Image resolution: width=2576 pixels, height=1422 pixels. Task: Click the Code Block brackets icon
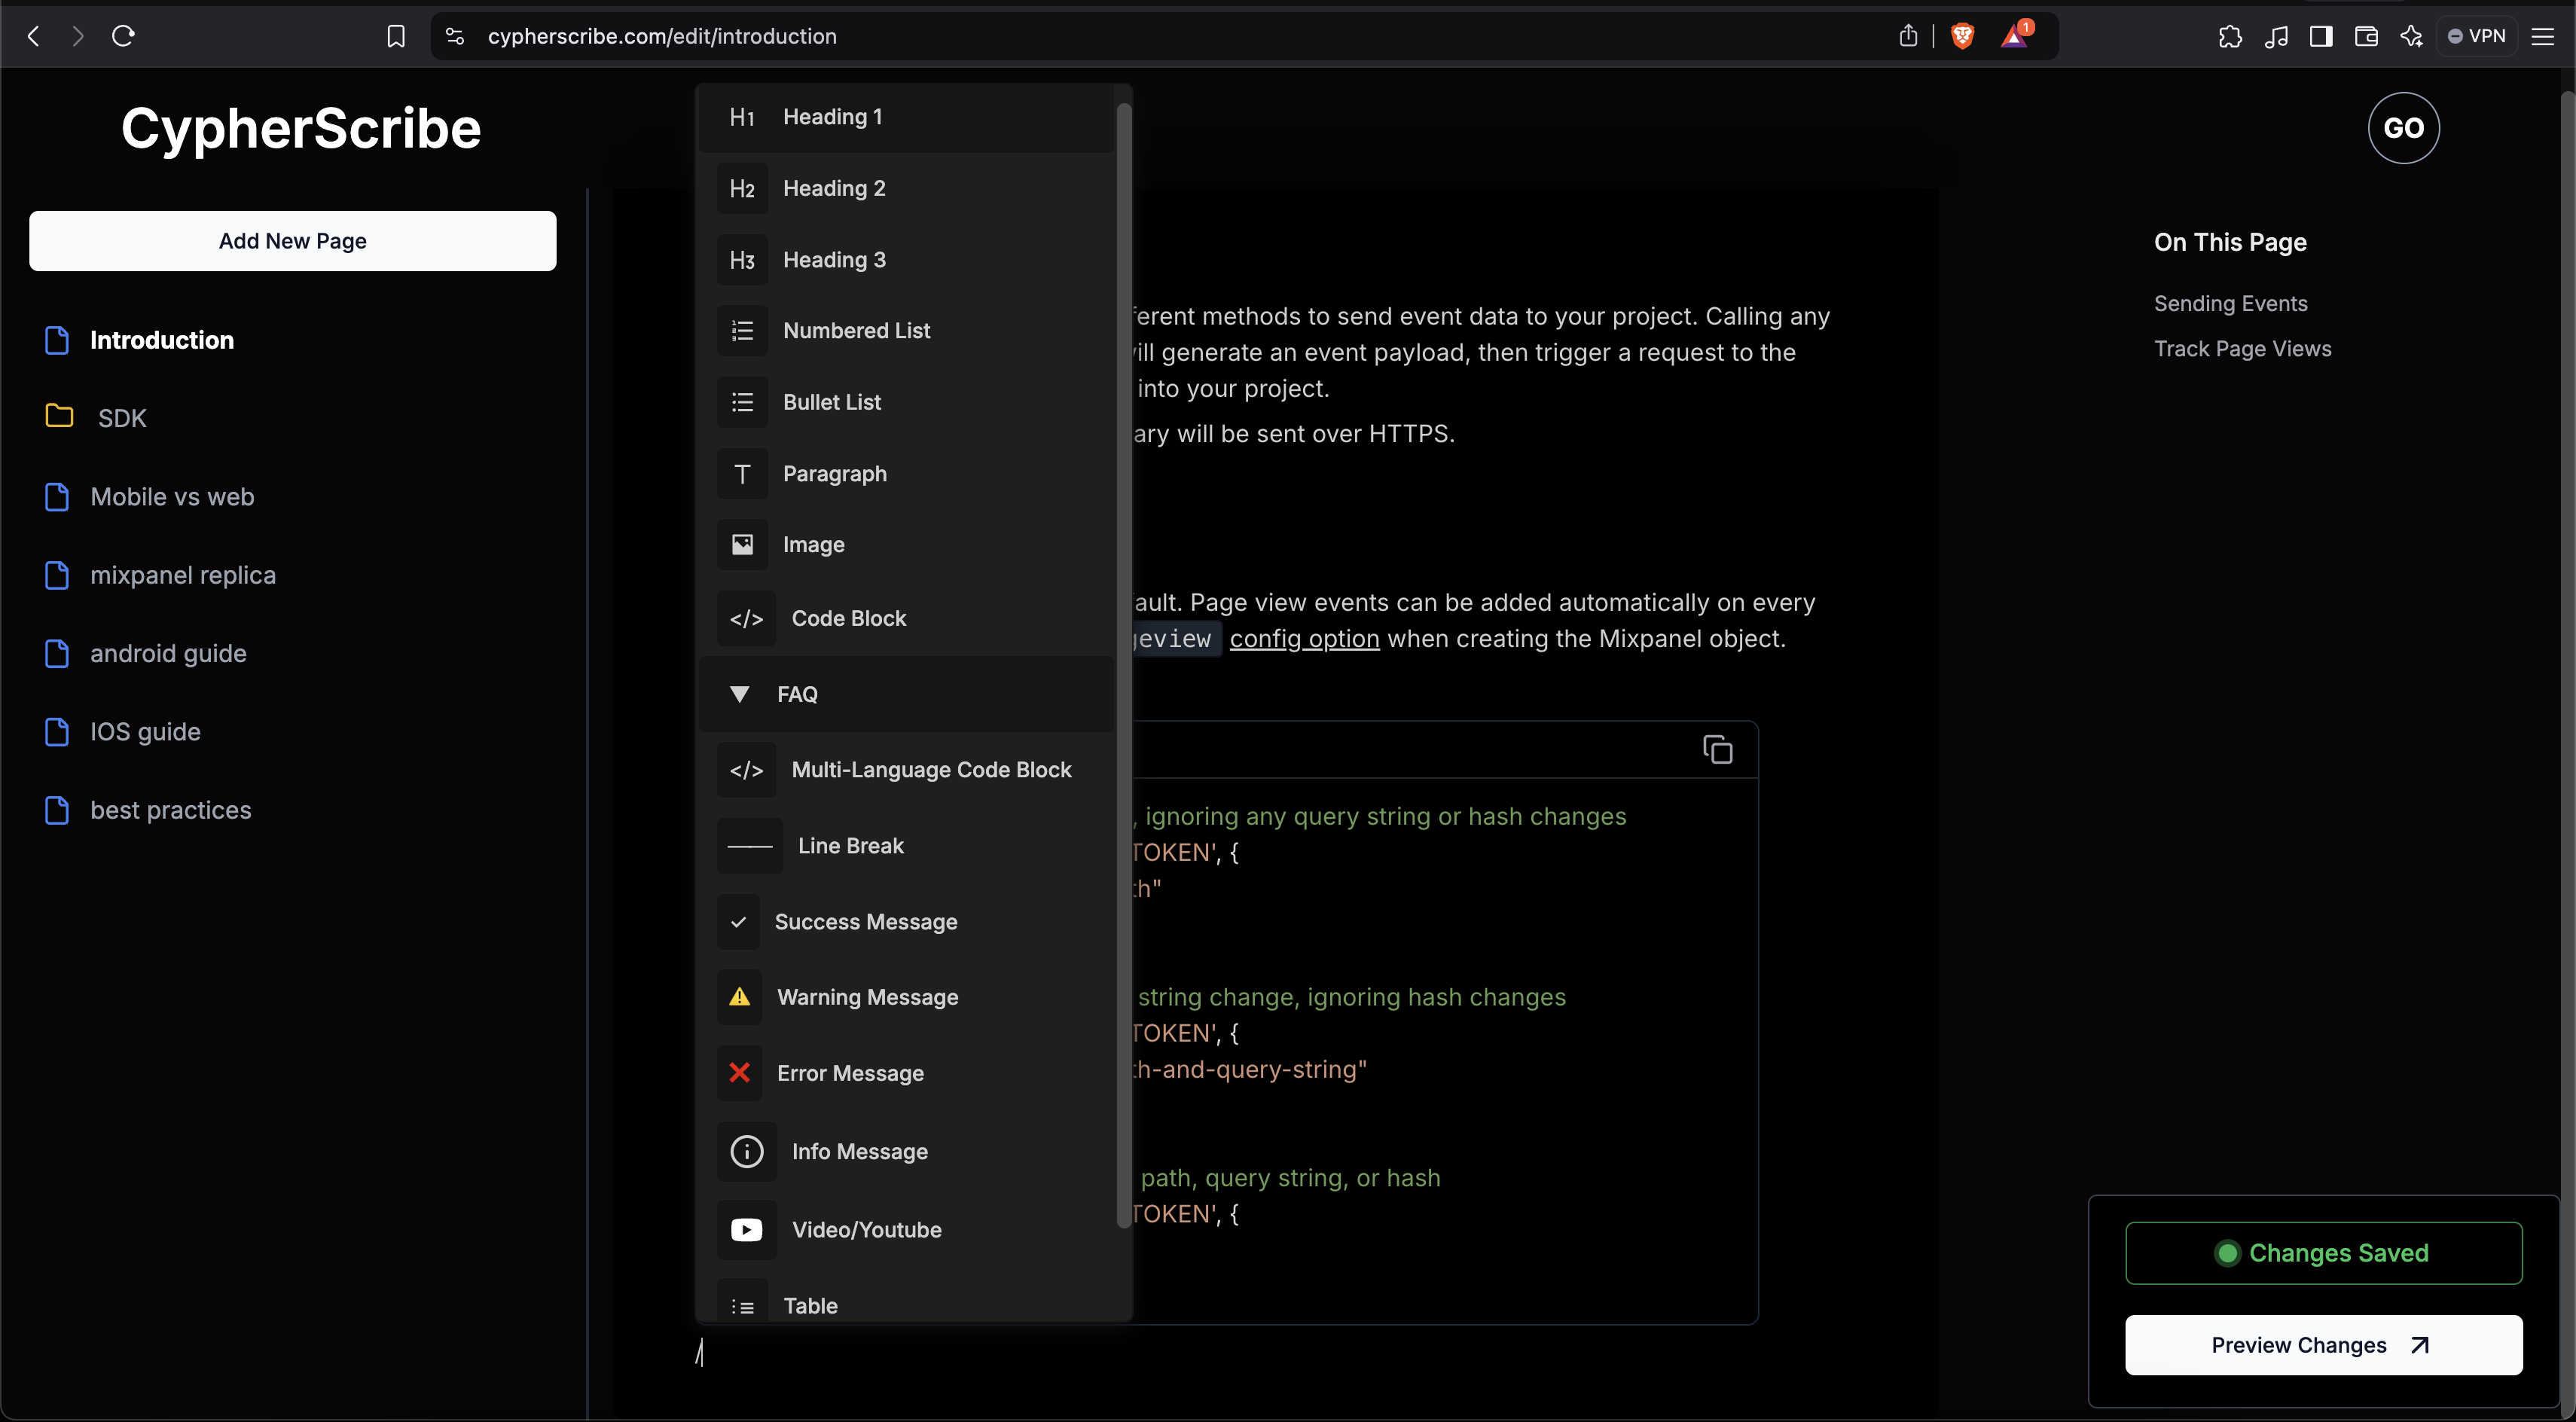746,619
